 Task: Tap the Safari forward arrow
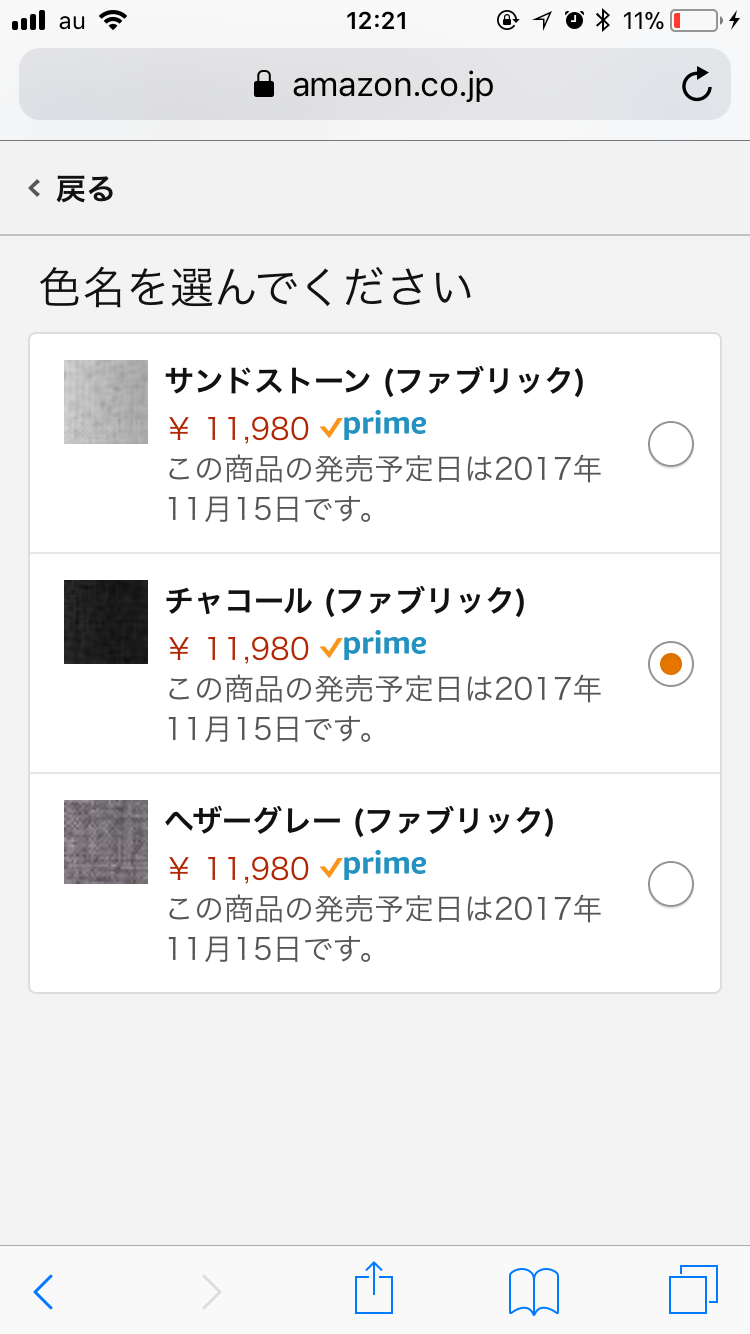tap(211, 1292)
